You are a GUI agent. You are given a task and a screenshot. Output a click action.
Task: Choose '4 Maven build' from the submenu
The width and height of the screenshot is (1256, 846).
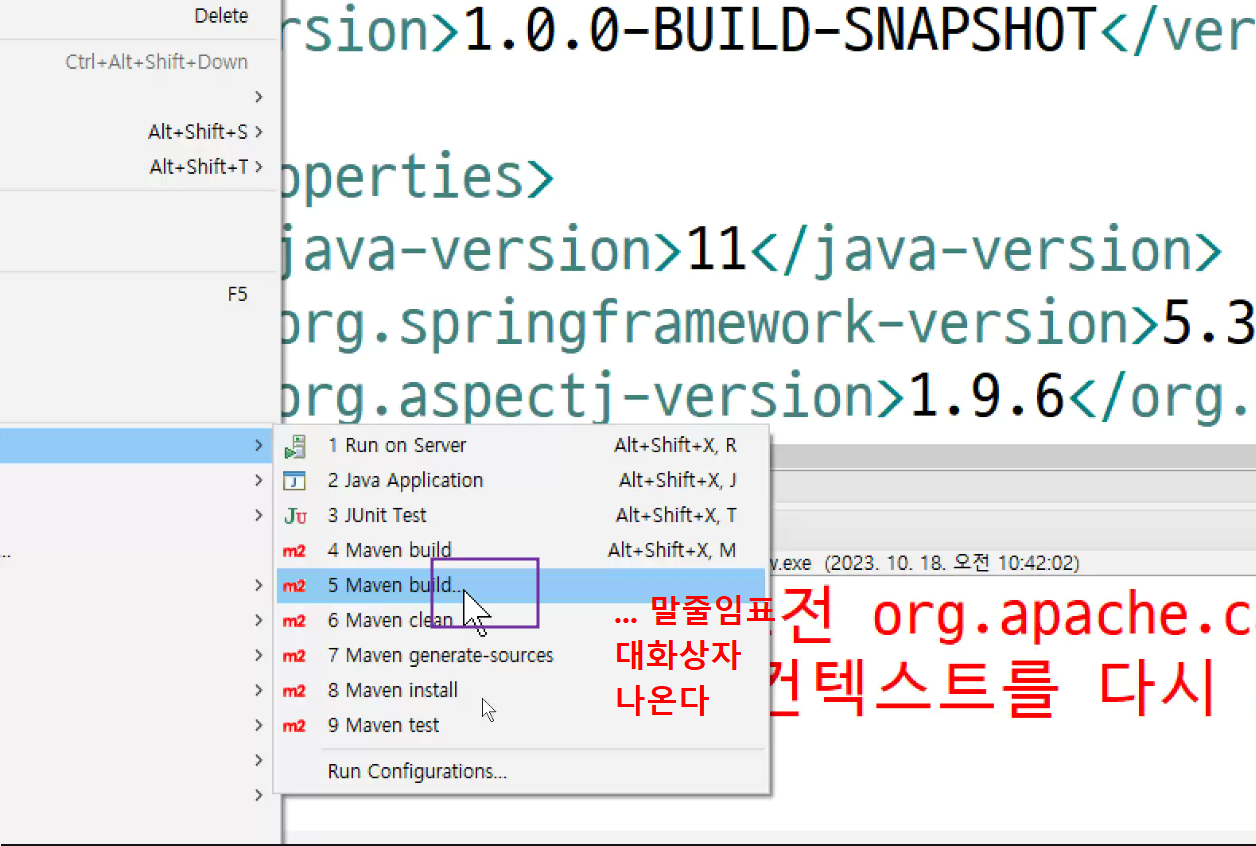[x=521, y=550]
